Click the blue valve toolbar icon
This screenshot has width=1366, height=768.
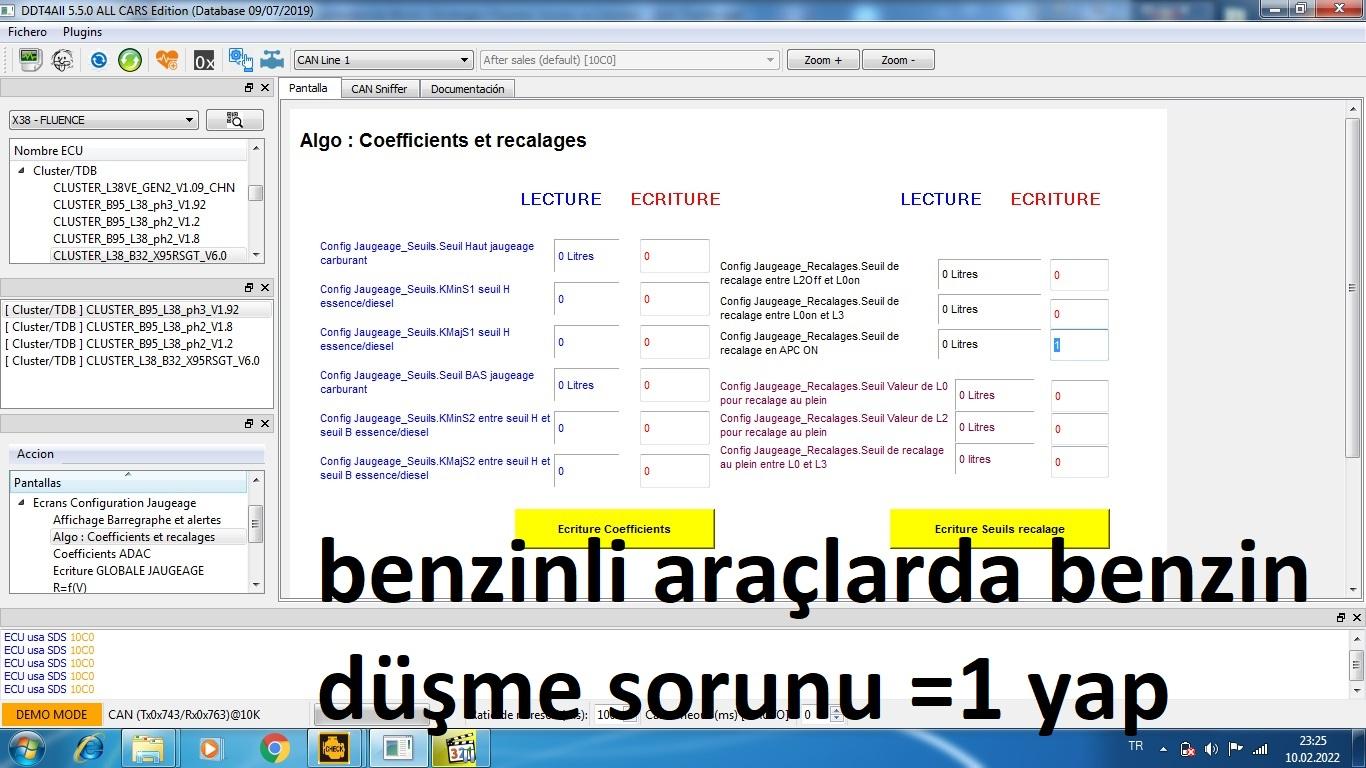[x=272, y=60]
